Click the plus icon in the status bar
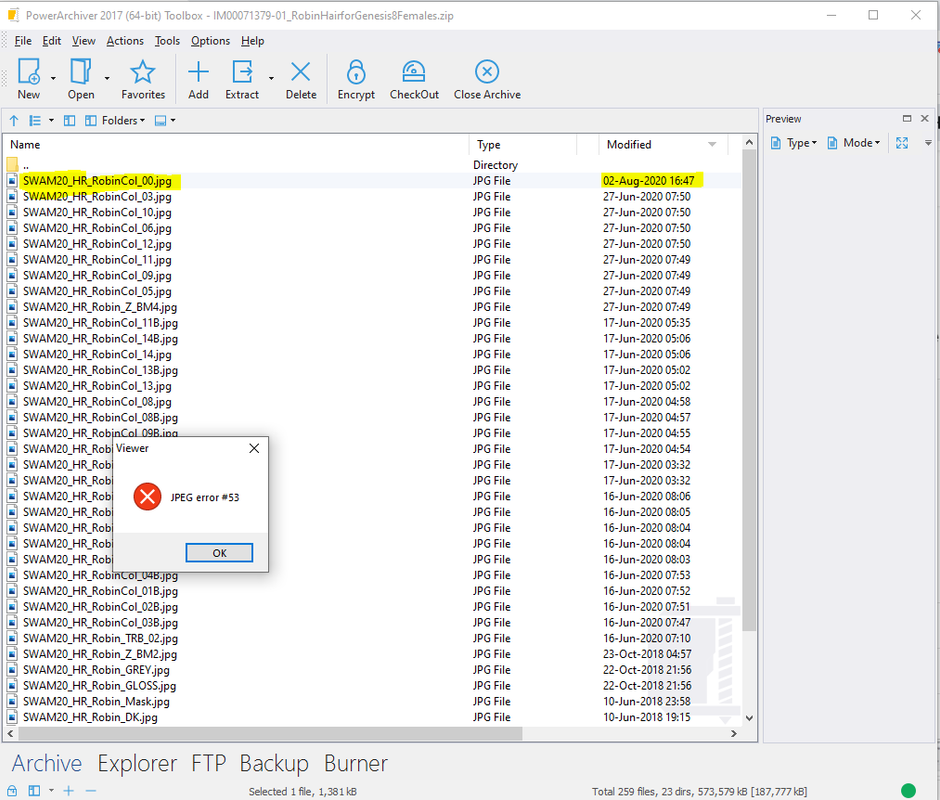 69,791
